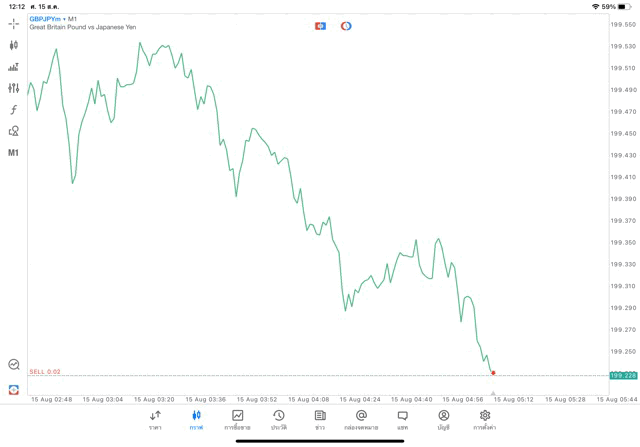The width and height of the screenshot is (640, 447).
Task: Open chart settings sliders icon
Action: click(x=14, y=88)
